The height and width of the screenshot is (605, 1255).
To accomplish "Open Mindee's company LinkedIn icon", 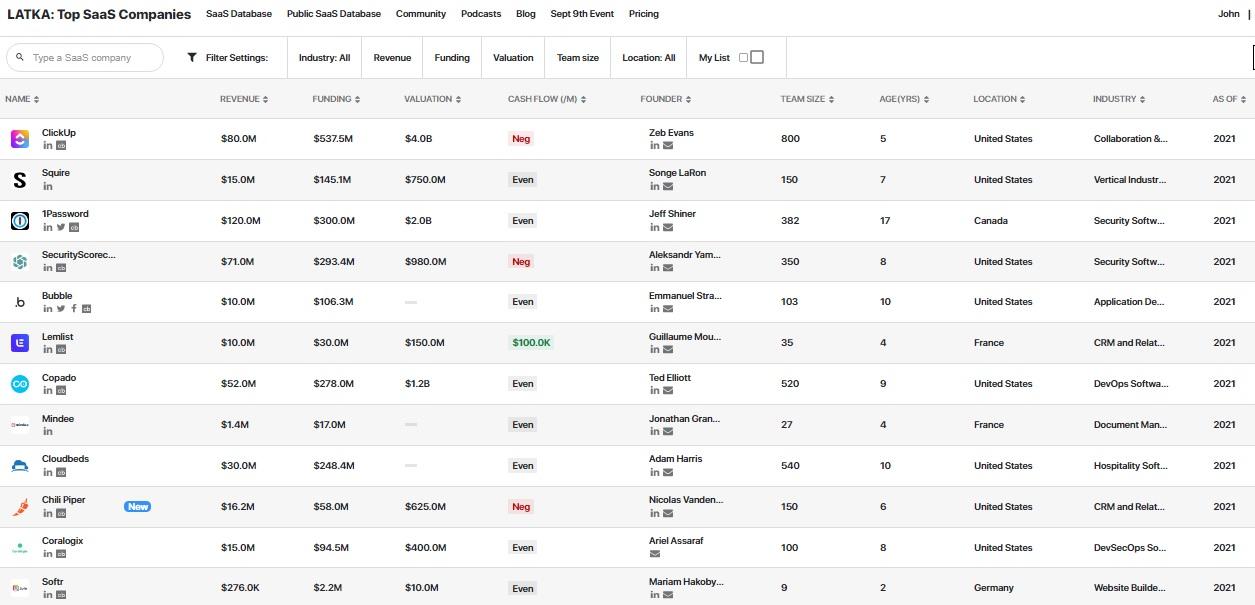I will (48, 432).
